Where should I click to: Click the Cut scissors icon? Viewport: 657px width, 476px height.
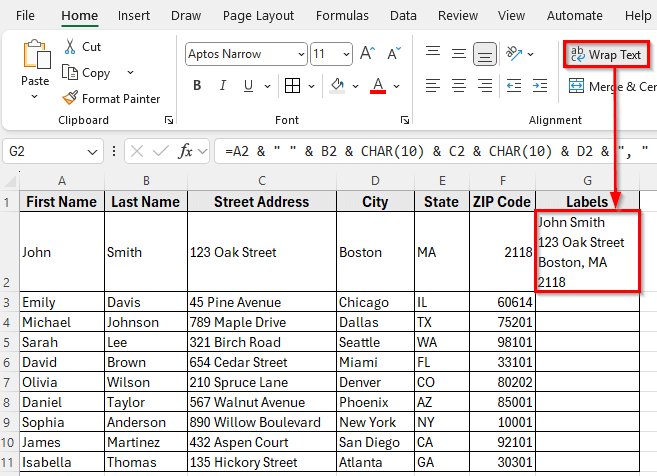click(70, 47)
